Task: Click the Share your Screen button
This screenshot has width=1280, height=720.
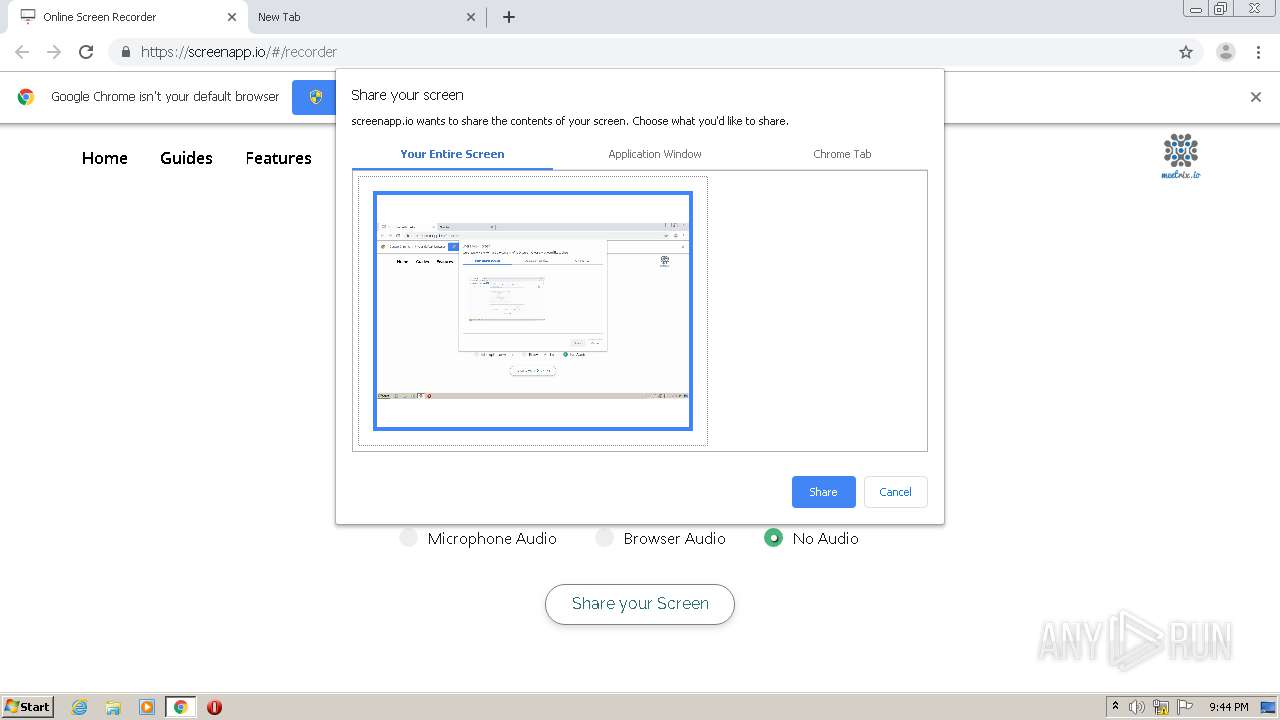Action: [x=640, y=604]
